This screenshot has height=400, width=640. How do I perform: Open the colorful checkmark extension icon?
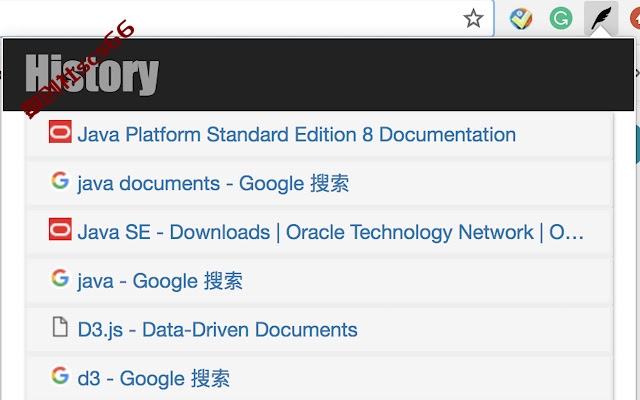[521, 19]
